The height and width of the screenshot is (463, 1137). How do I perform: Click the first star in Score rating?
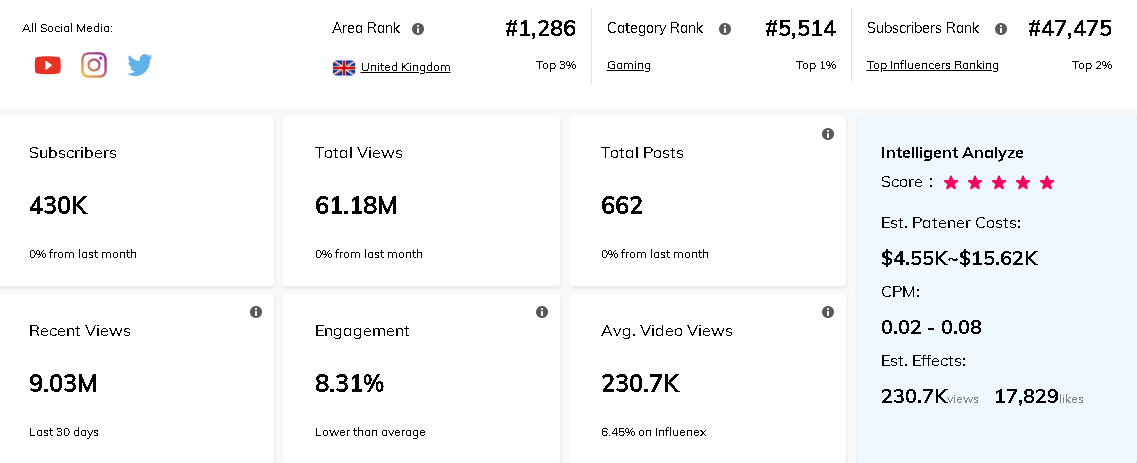tap(951, 182)
